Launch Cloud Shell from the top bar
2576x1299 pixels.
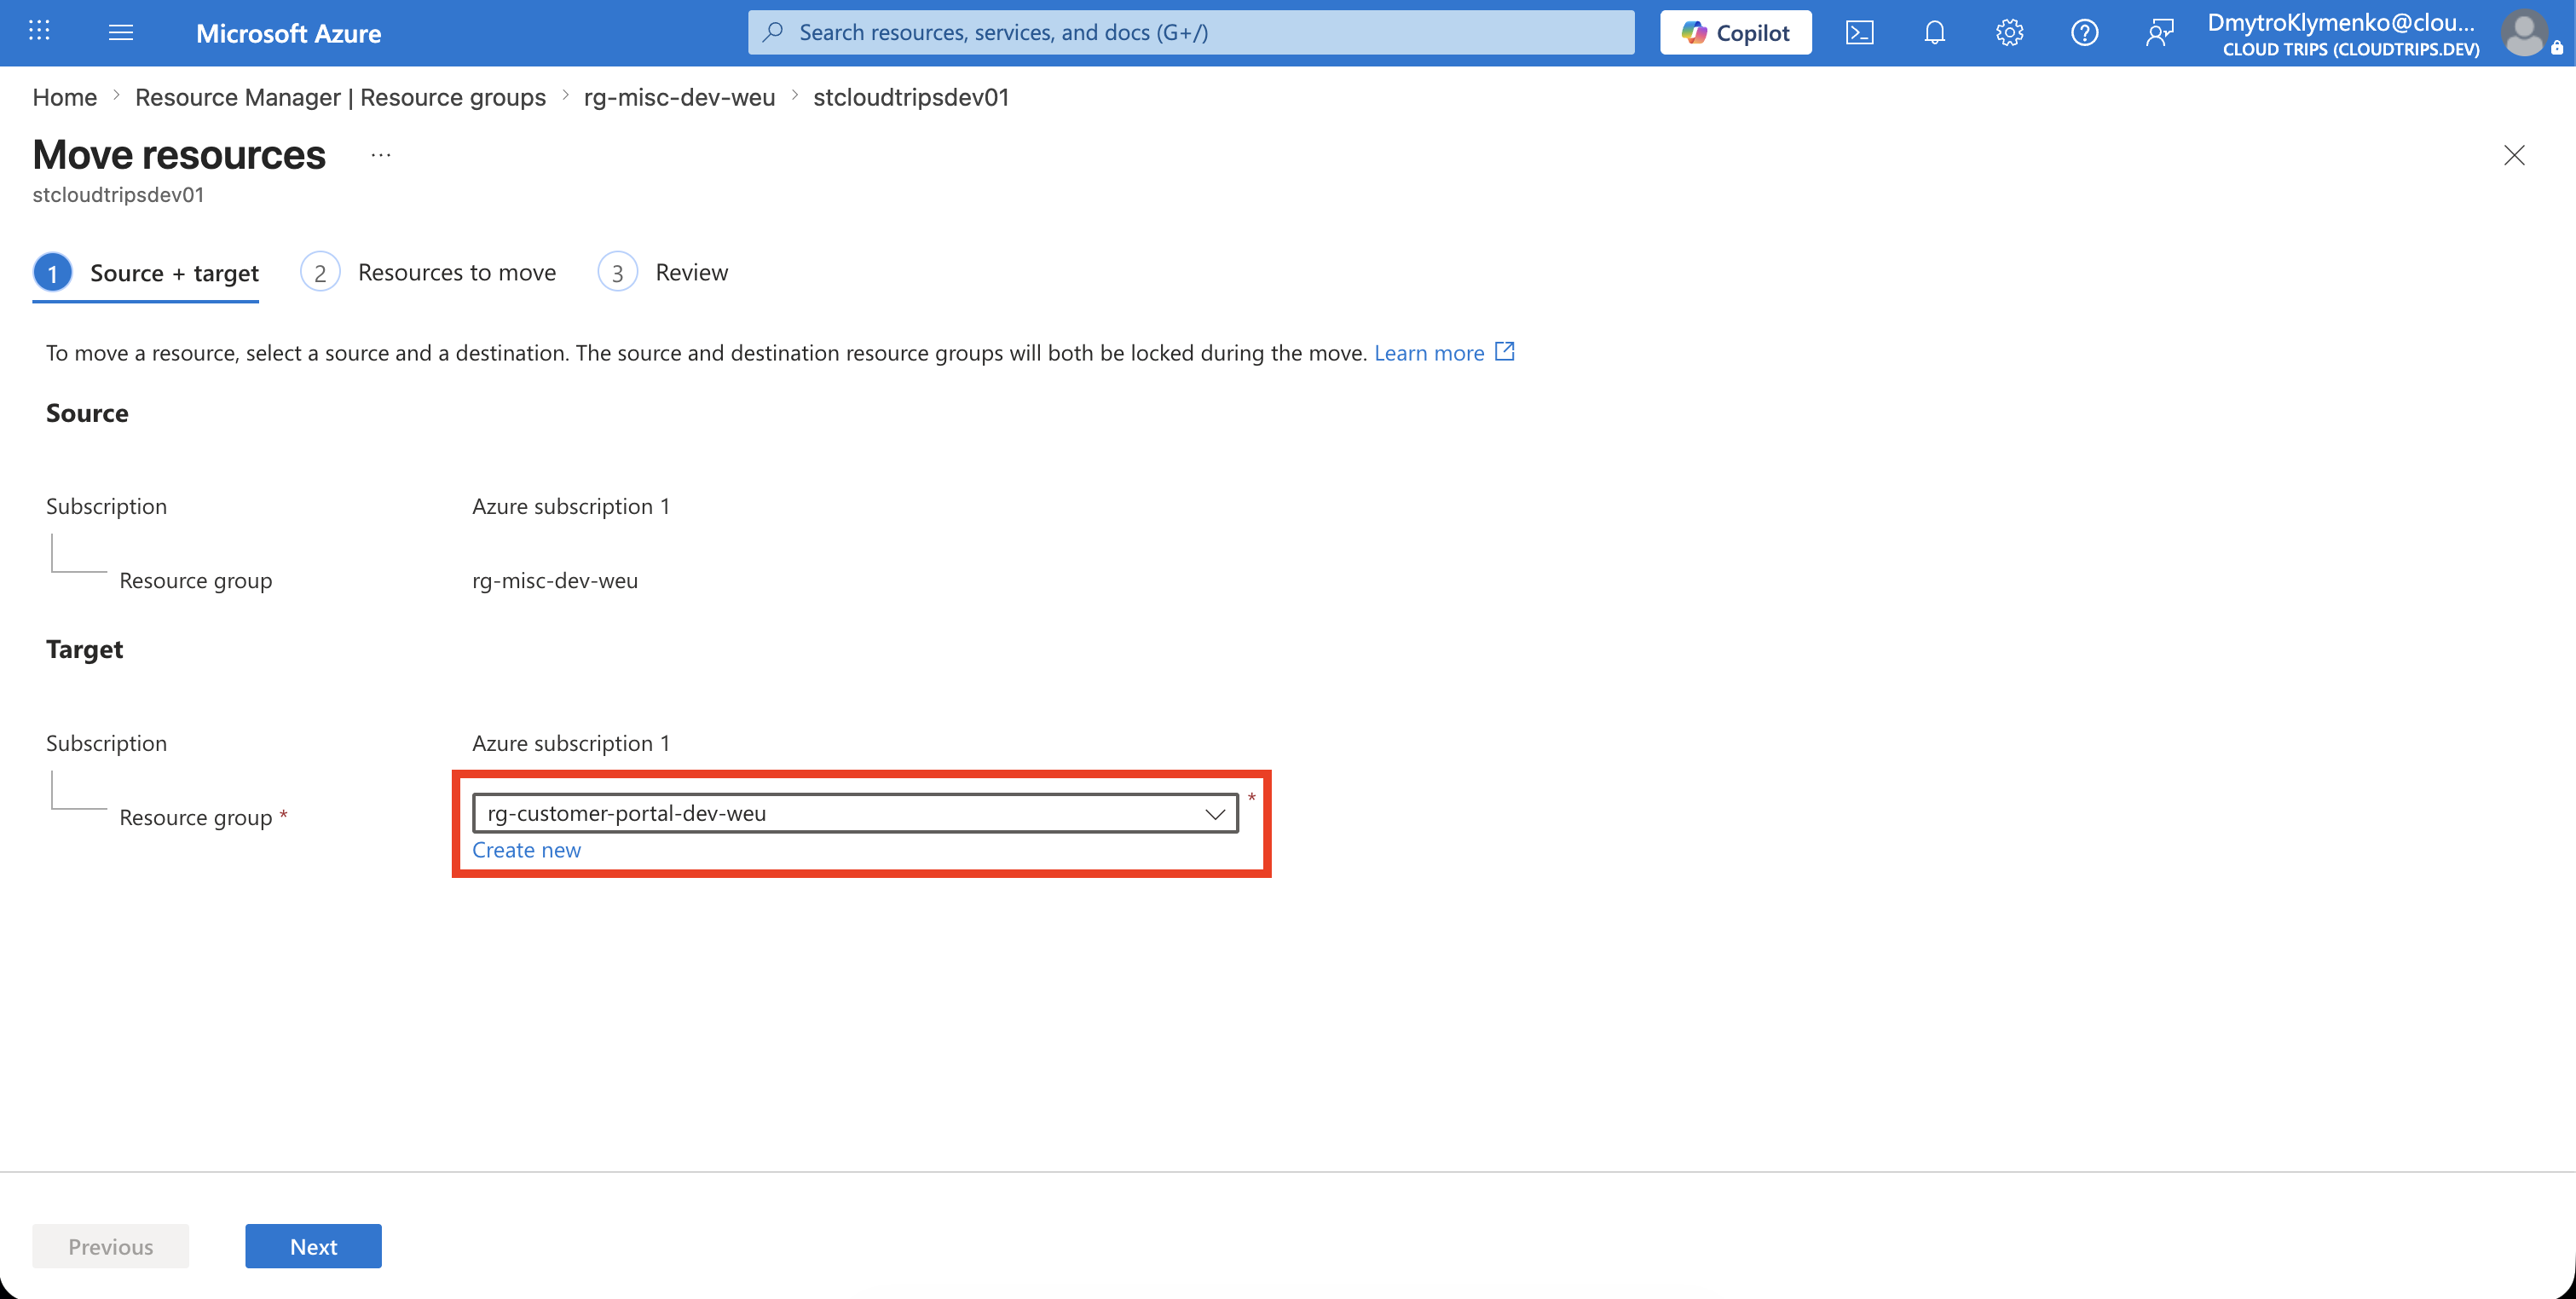point(1860,32)
